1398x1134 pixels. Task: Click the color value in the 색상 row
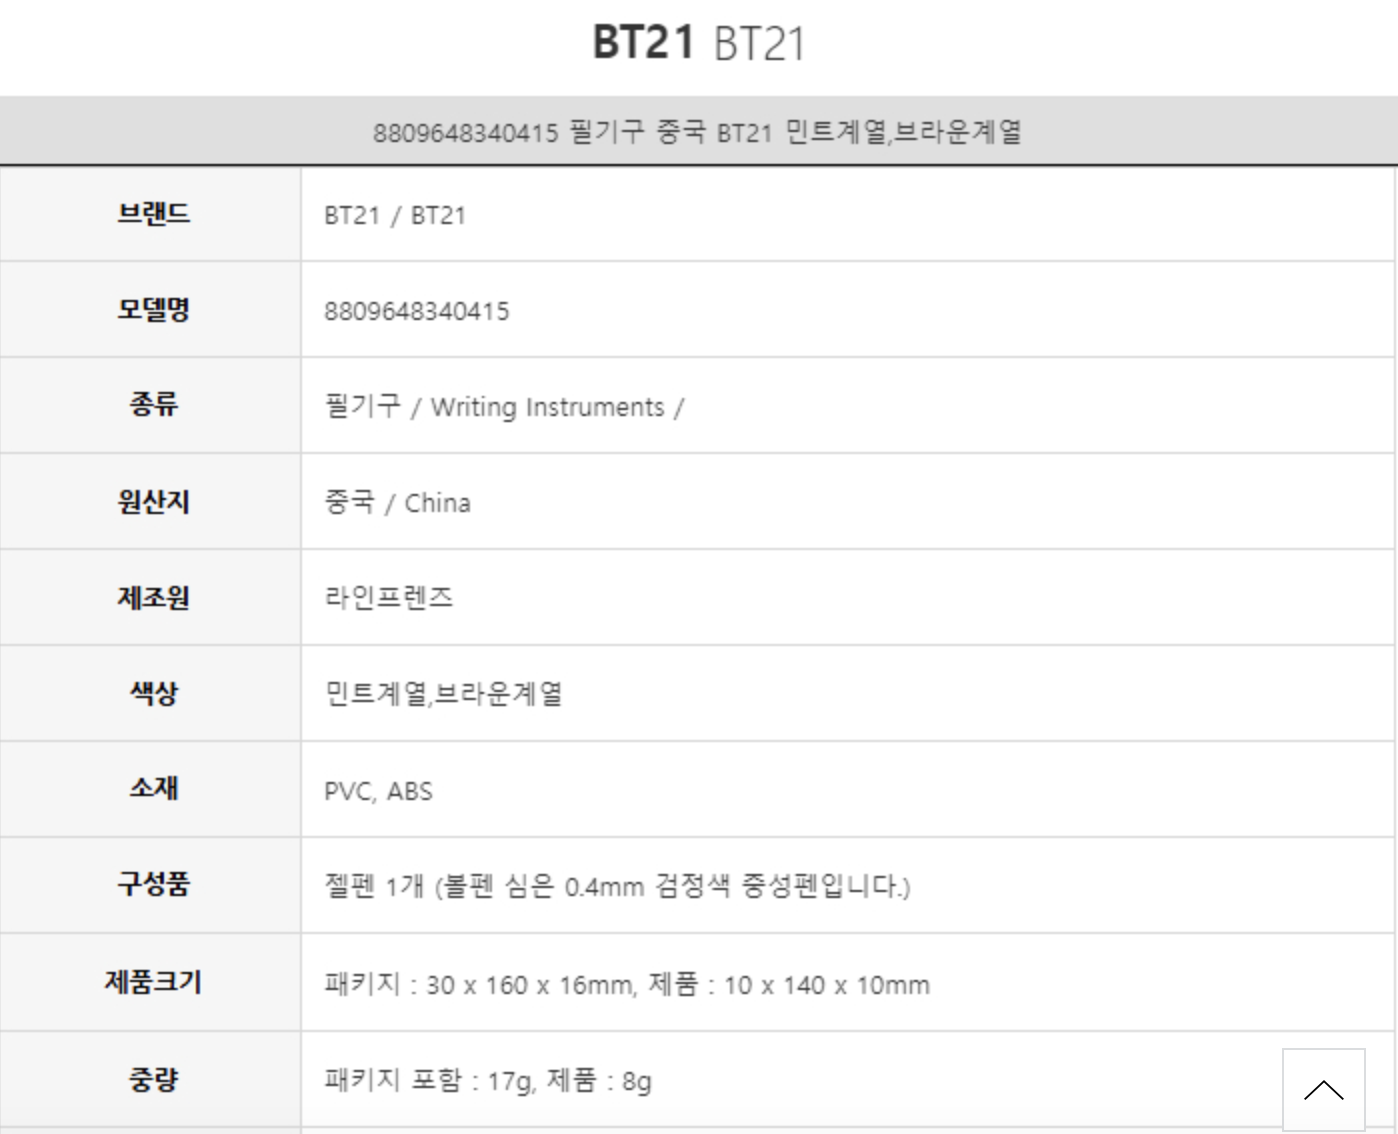tap(443, 693)
